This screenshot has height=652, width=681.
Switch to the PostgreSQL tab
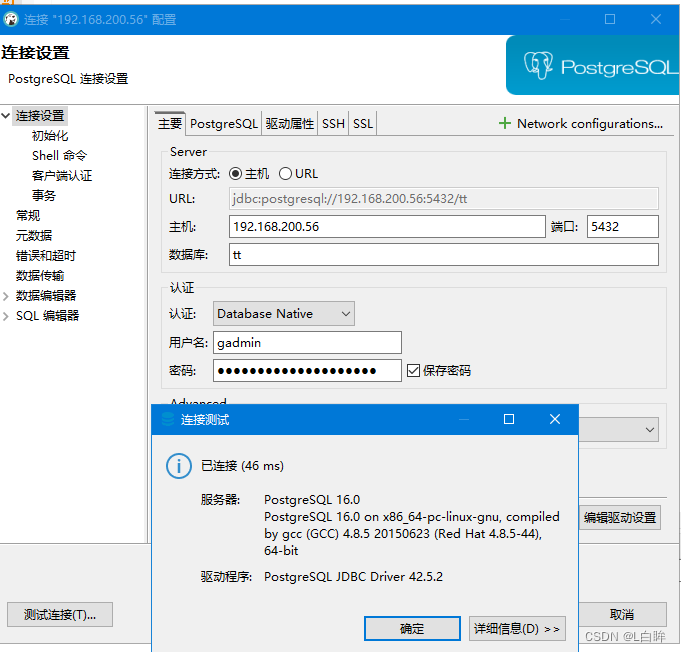coord(224,124)
